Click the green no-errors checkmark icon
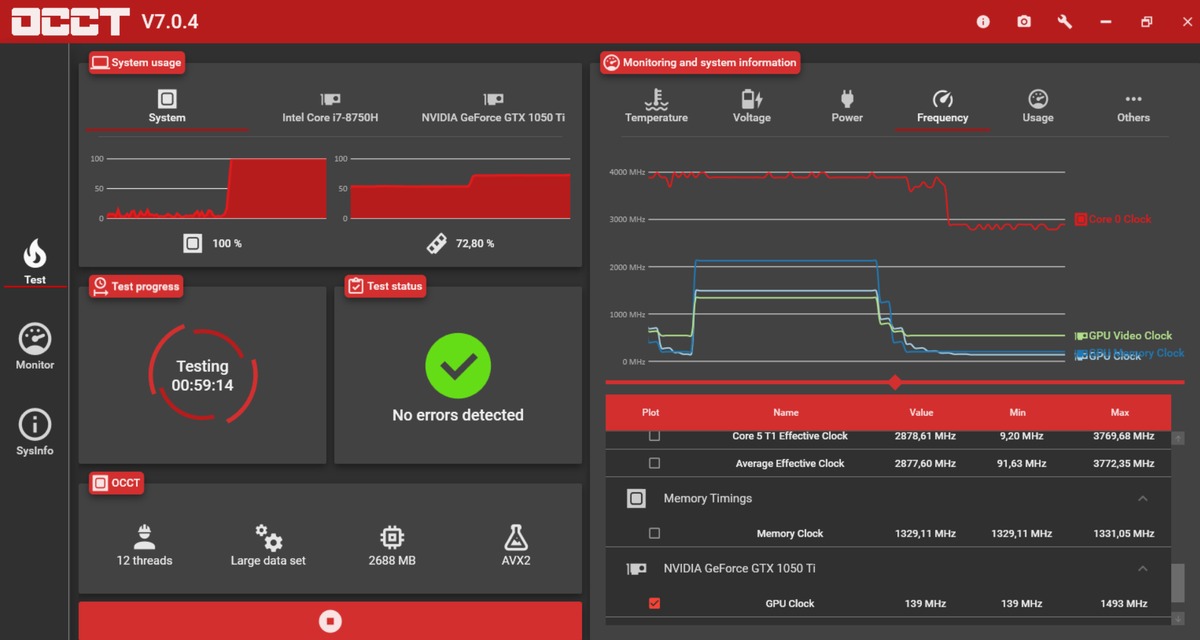Viewport: 1200px width, 640px height. [x=458, y=367]
